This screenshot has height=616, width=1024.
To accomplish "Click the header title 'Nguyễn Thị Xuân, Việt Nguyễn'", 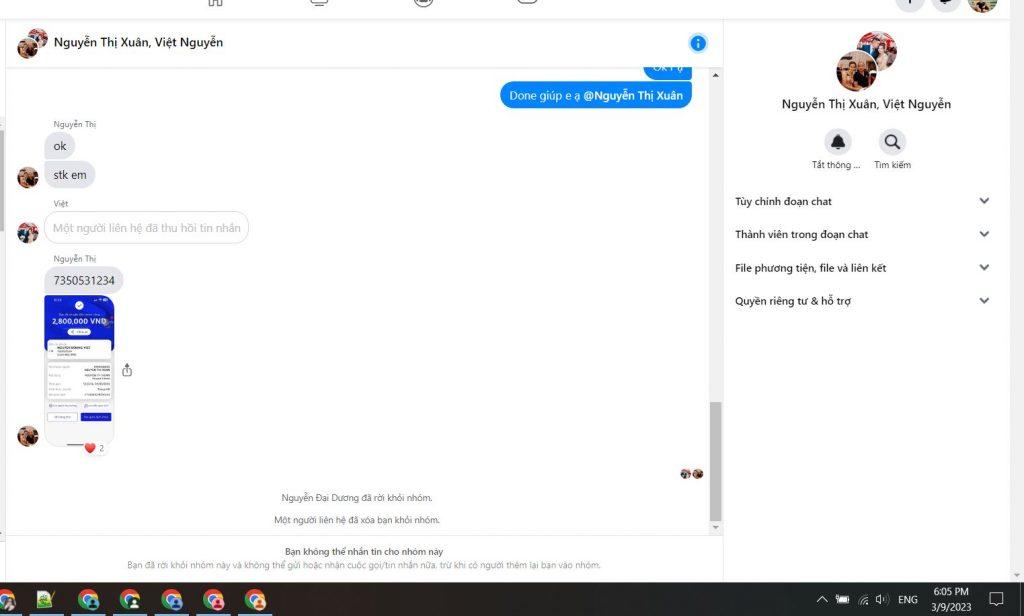I will coord(138,42).
